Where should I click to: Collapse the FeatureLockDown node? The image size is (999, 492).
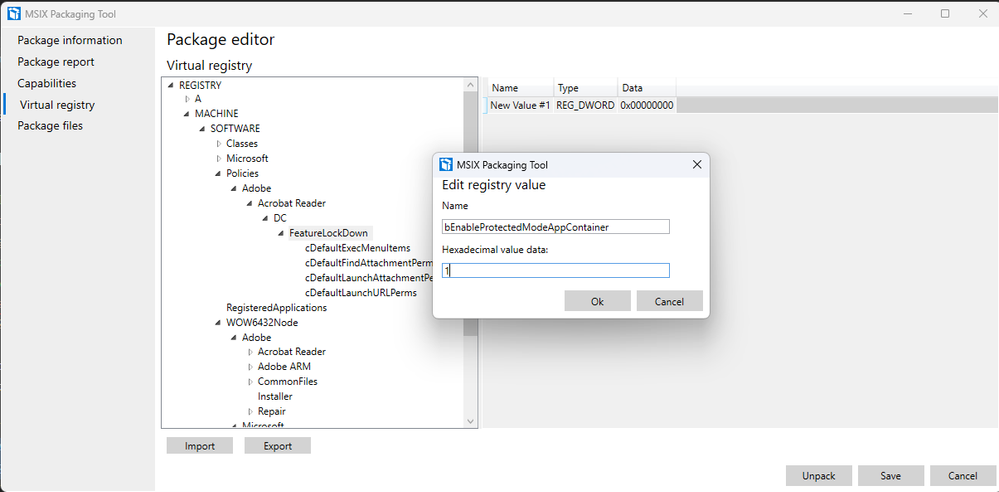coord(281,233)
